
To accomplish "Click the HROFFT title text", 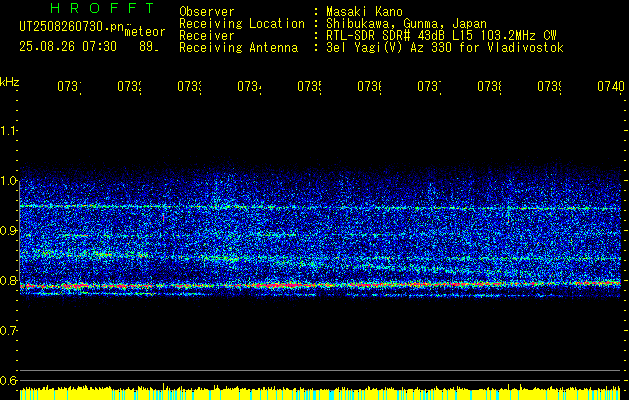I will [102, 8].
